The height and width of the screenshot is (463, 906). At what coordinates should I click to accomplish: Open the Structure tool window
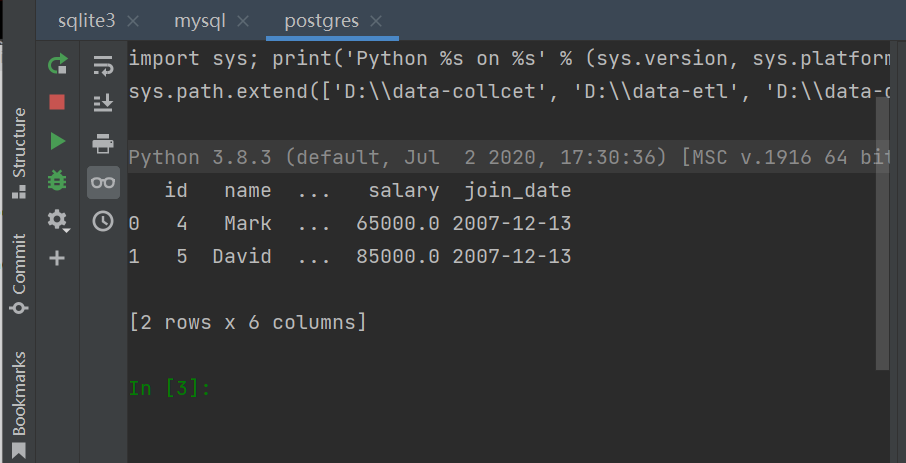coord(19,153)
